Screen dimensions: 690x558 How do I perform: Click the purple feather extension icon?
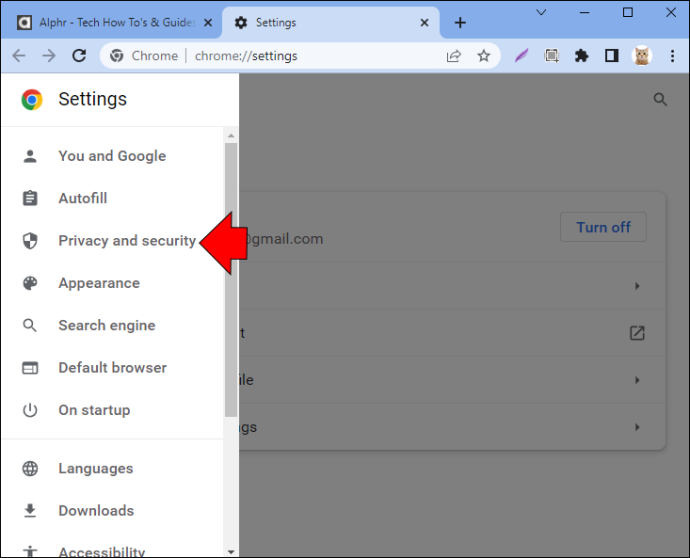521,56
